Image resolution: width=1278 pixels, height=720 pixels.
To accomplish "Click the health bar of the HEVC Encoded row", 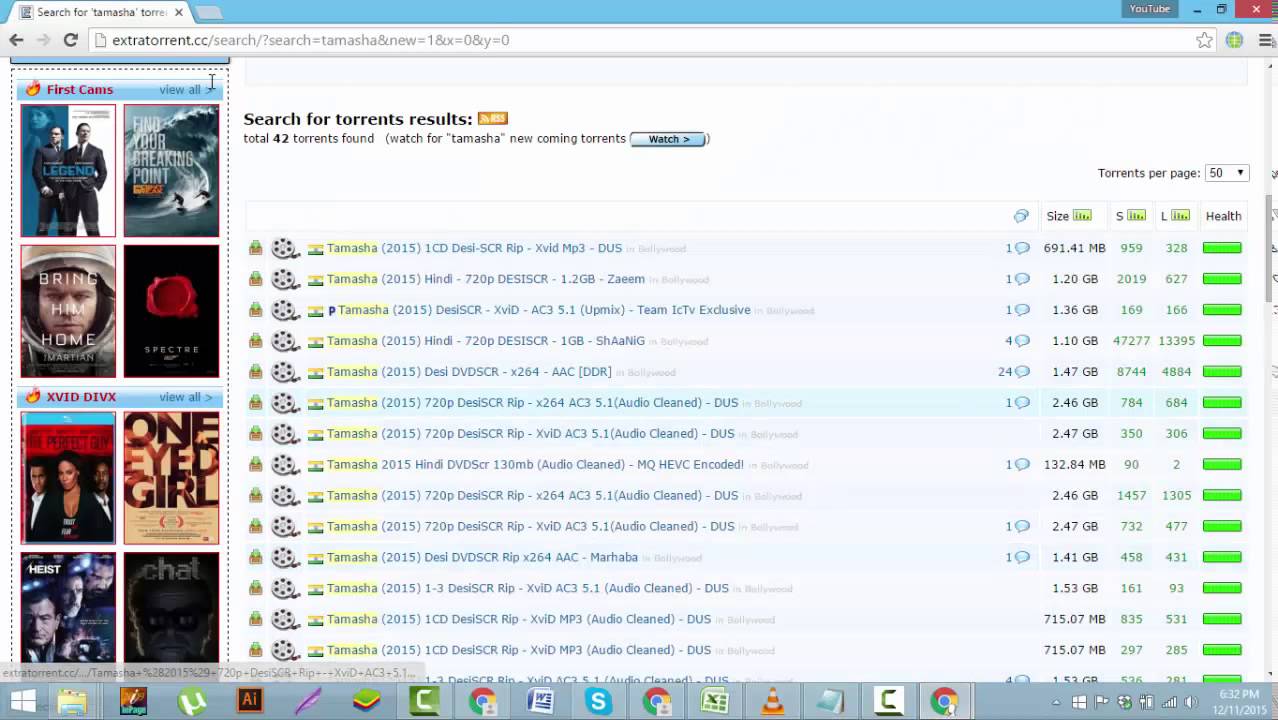I will point(1222,465).
